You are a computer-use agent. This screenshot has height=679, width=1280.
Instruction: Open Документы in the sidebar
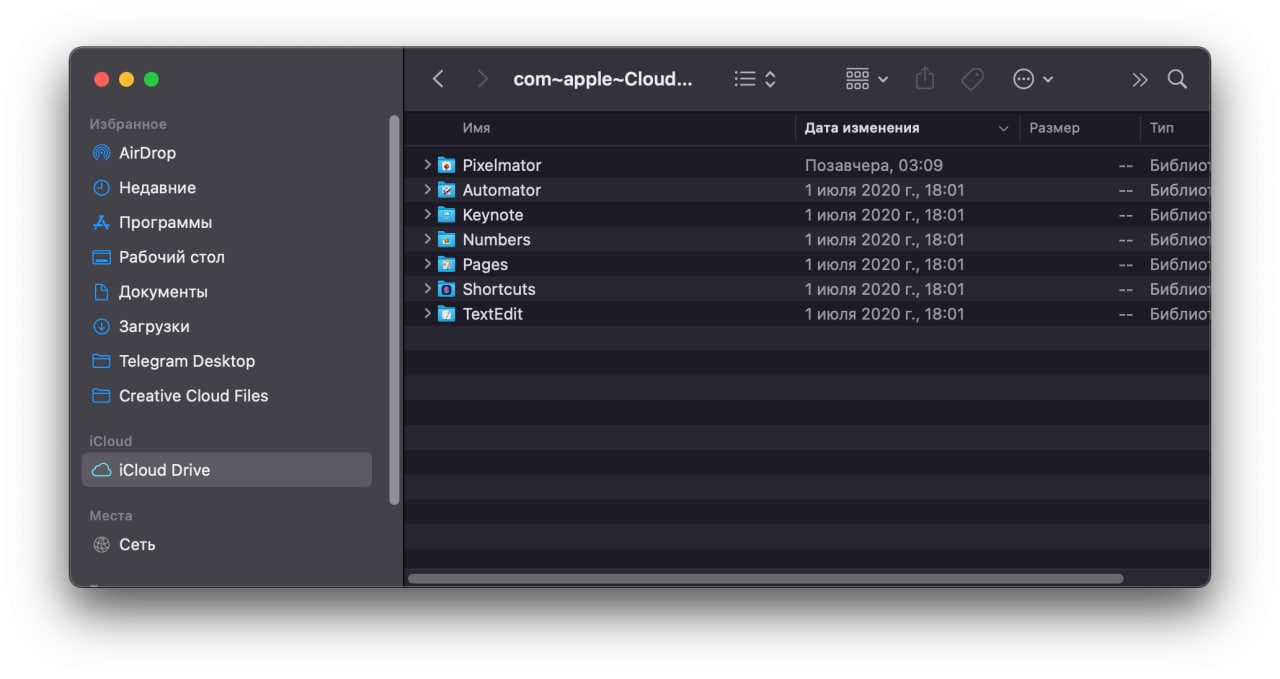coord(163,292)
